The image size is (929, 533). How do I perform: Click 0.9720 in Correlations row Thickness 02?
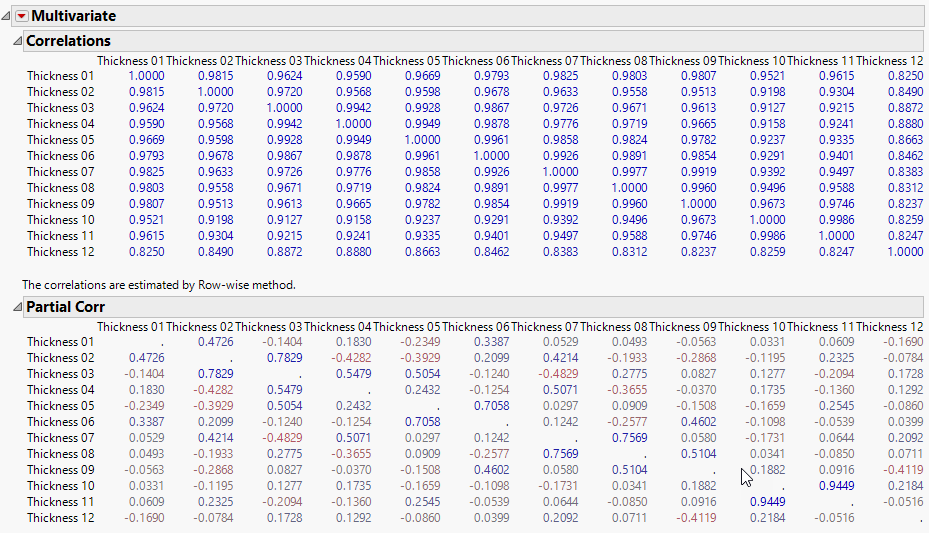[284, 92]
